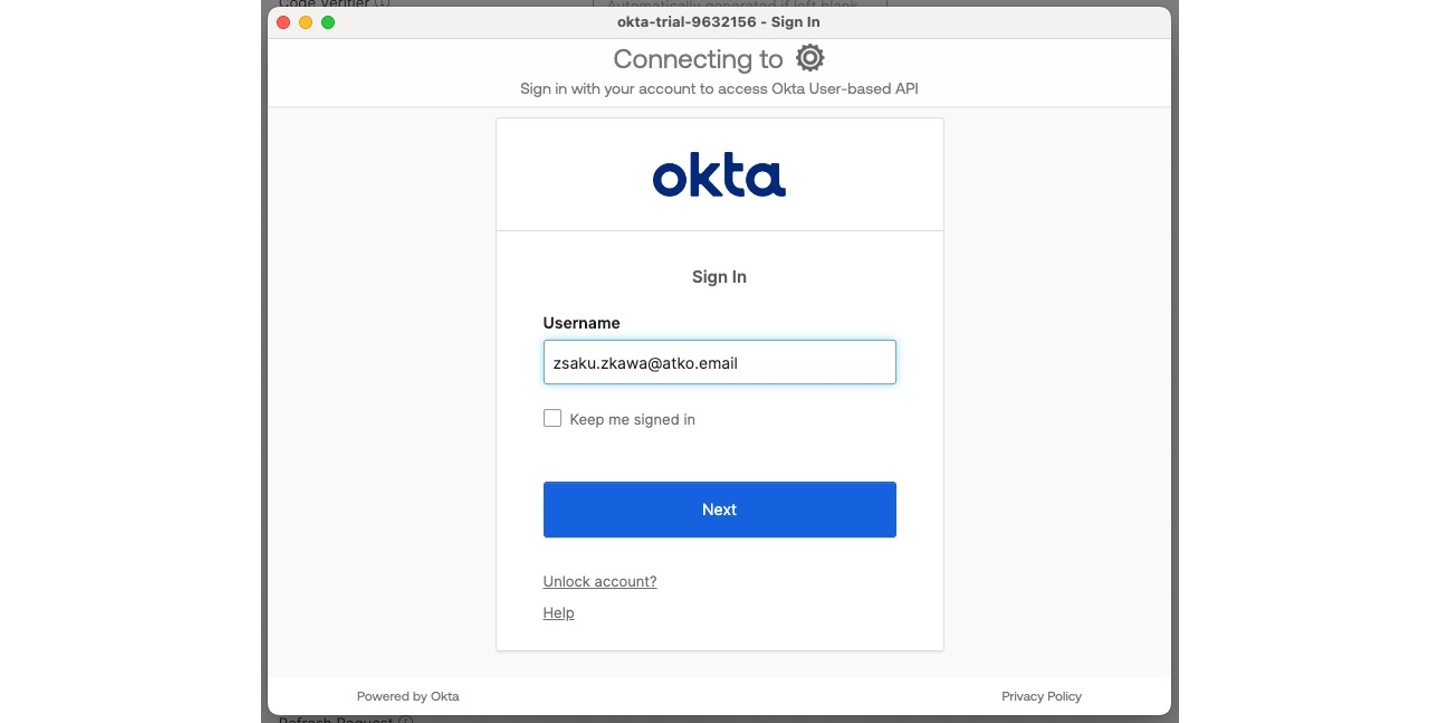This screenshot has width=1440, height=723.
Task: Click the info icon beside Code Verifier
Action: click(x=382, y=3)
